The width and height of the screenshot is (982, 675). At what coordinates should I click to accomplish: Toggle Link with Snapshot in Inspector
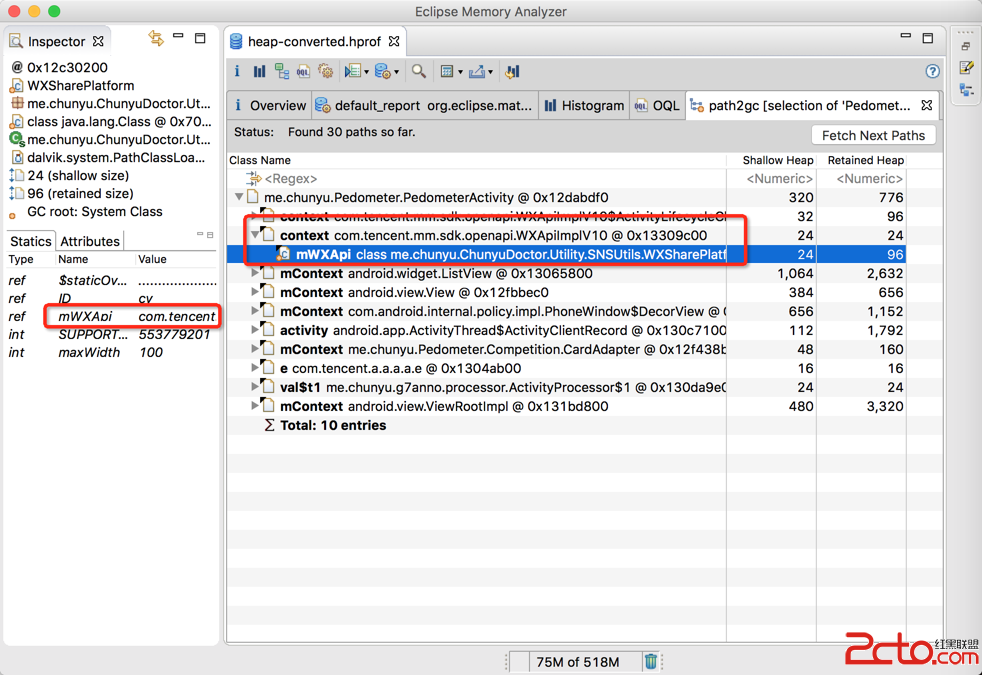156,39
